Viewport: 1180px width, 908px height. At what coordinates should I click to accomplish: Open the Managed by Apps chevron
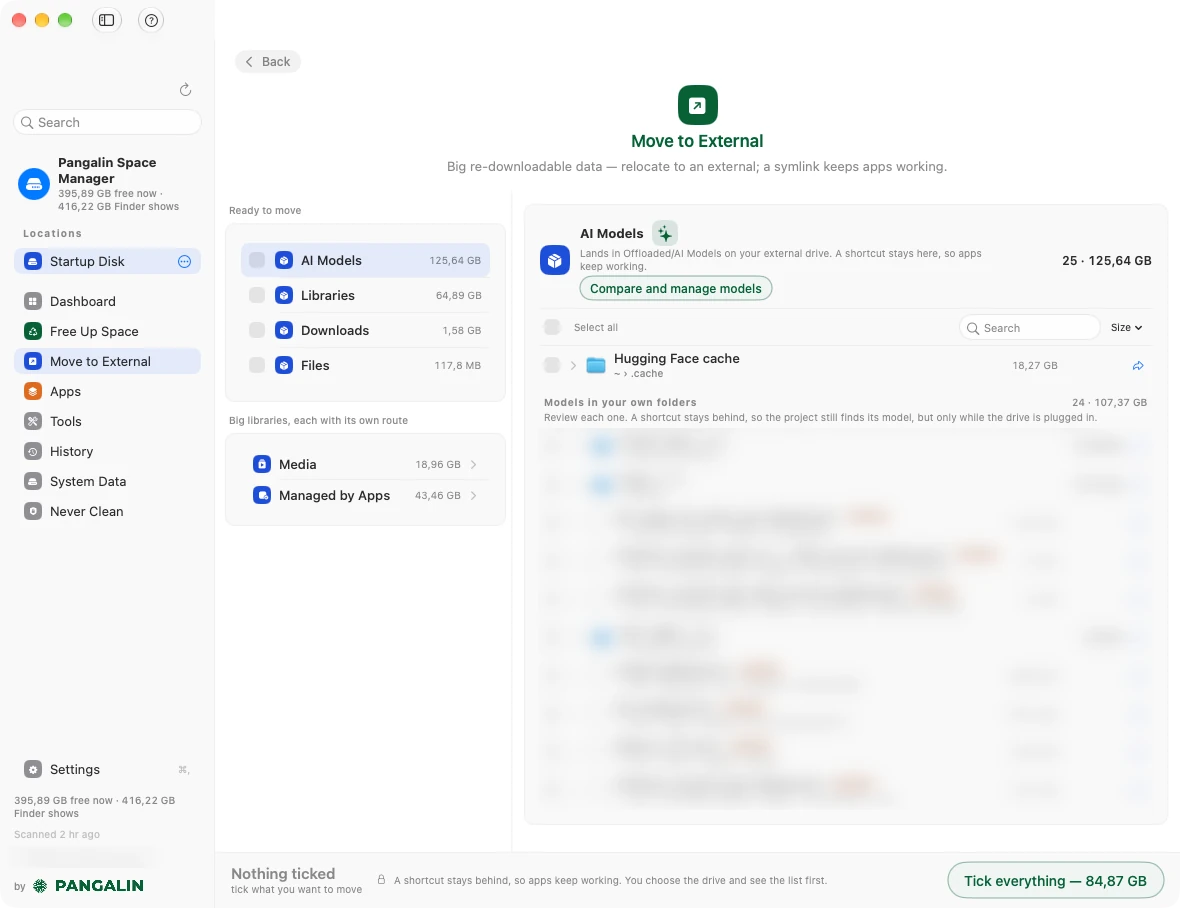click(473, 496)
